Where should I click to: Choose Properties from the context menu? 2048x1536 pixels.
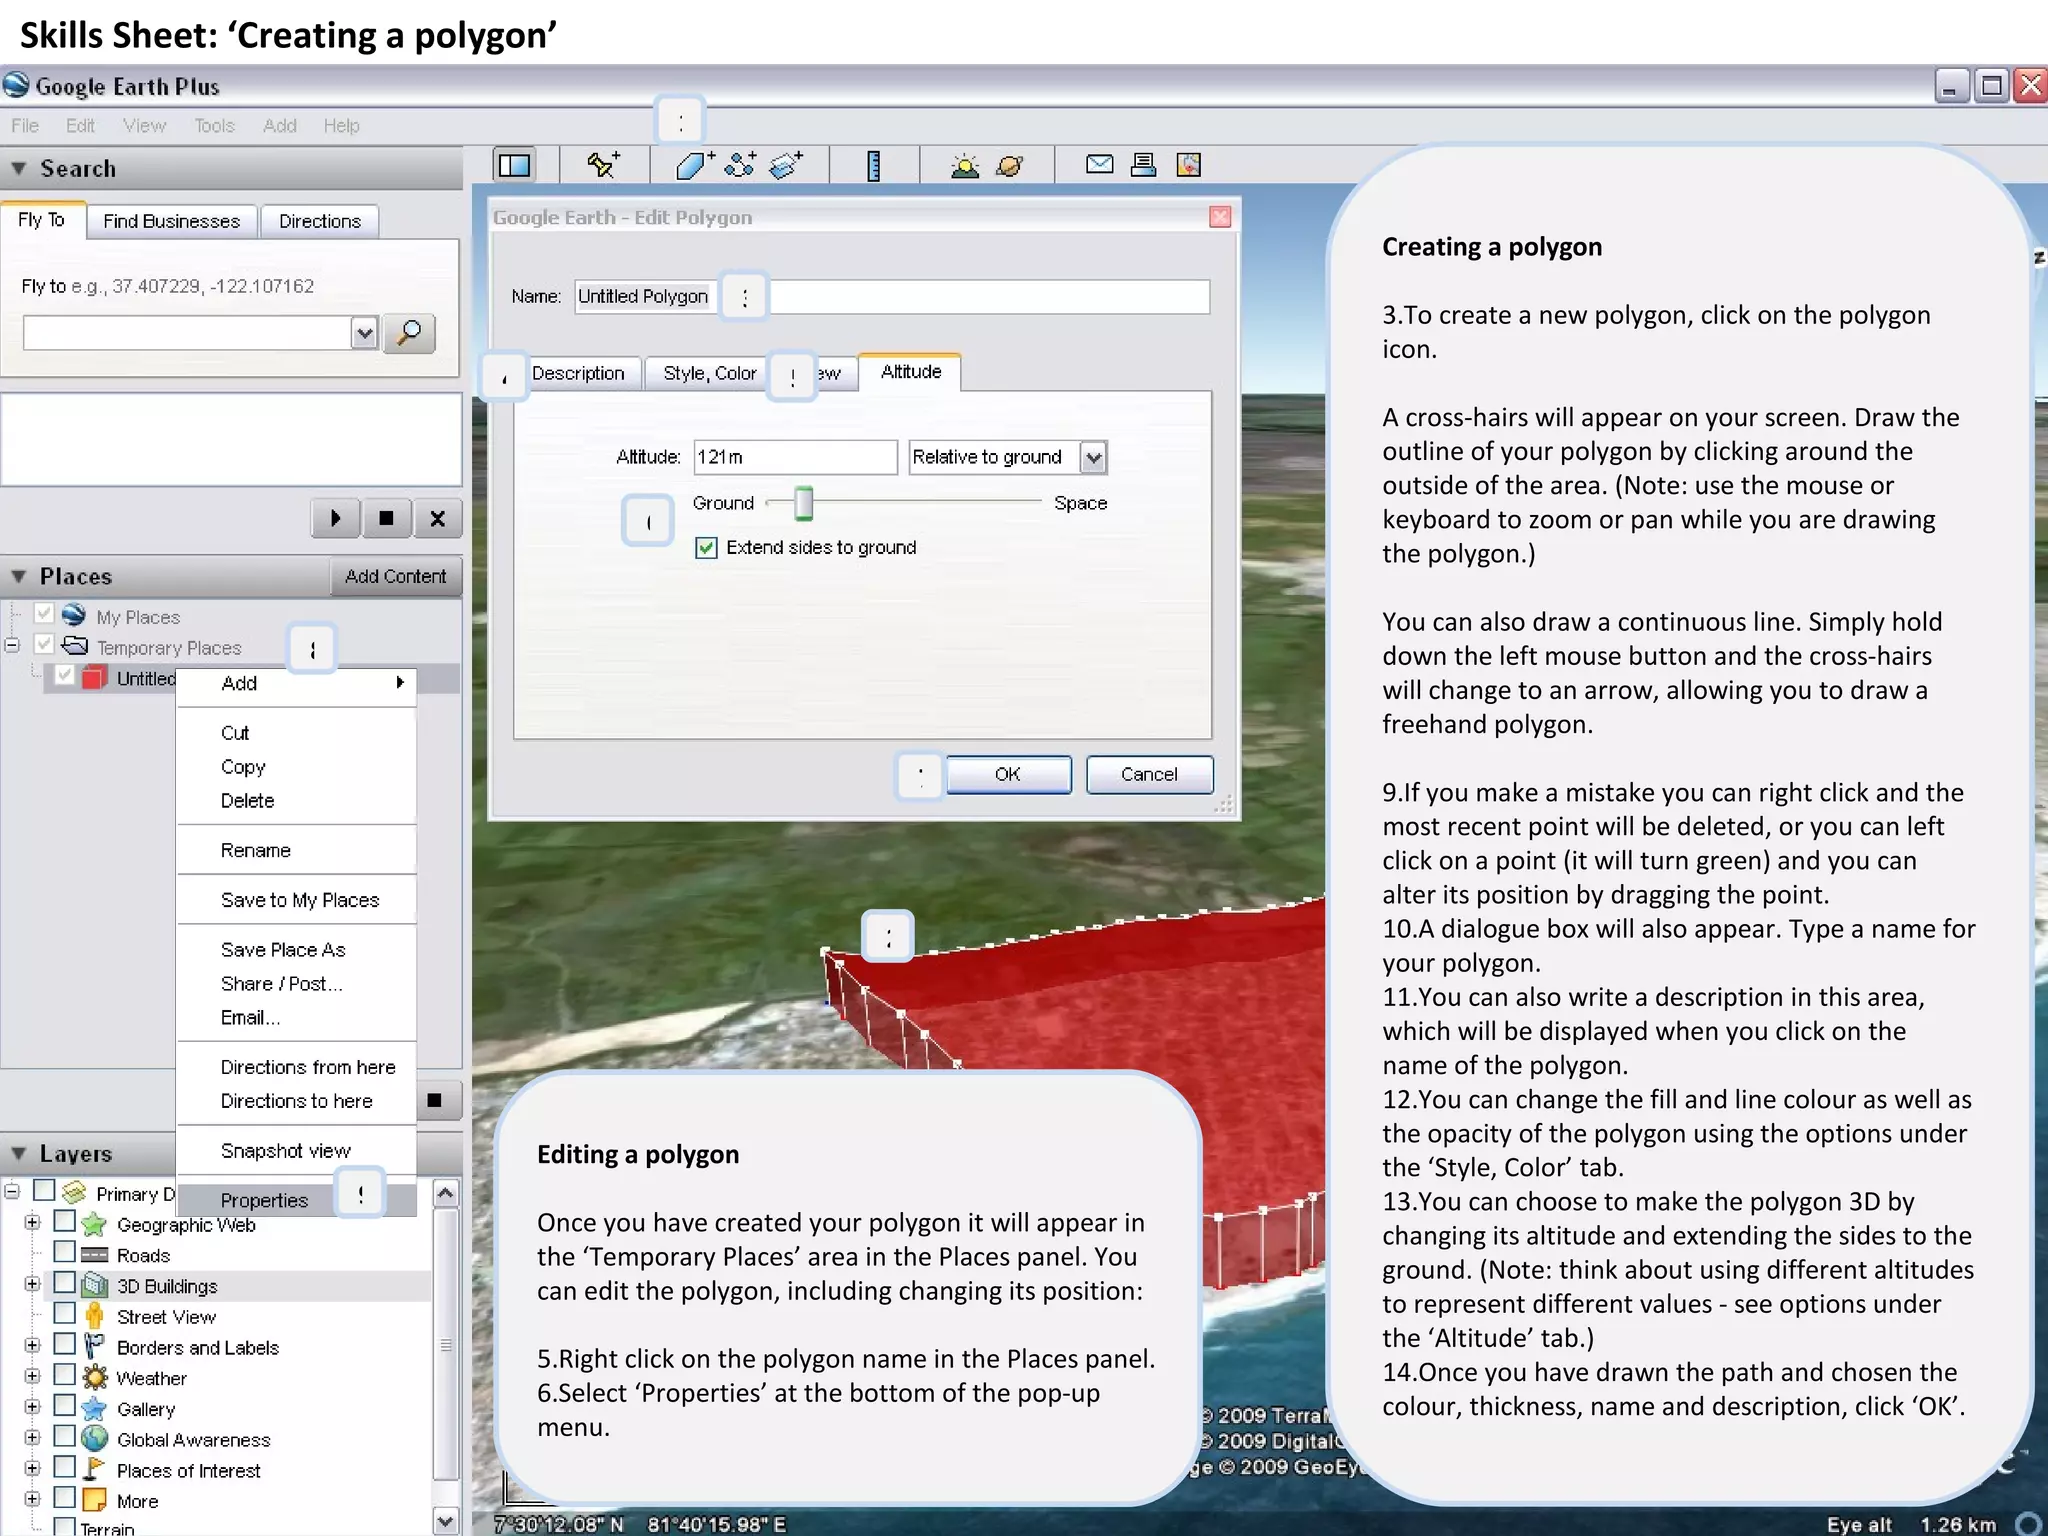pyautogui.click(x=297, y=1200)
